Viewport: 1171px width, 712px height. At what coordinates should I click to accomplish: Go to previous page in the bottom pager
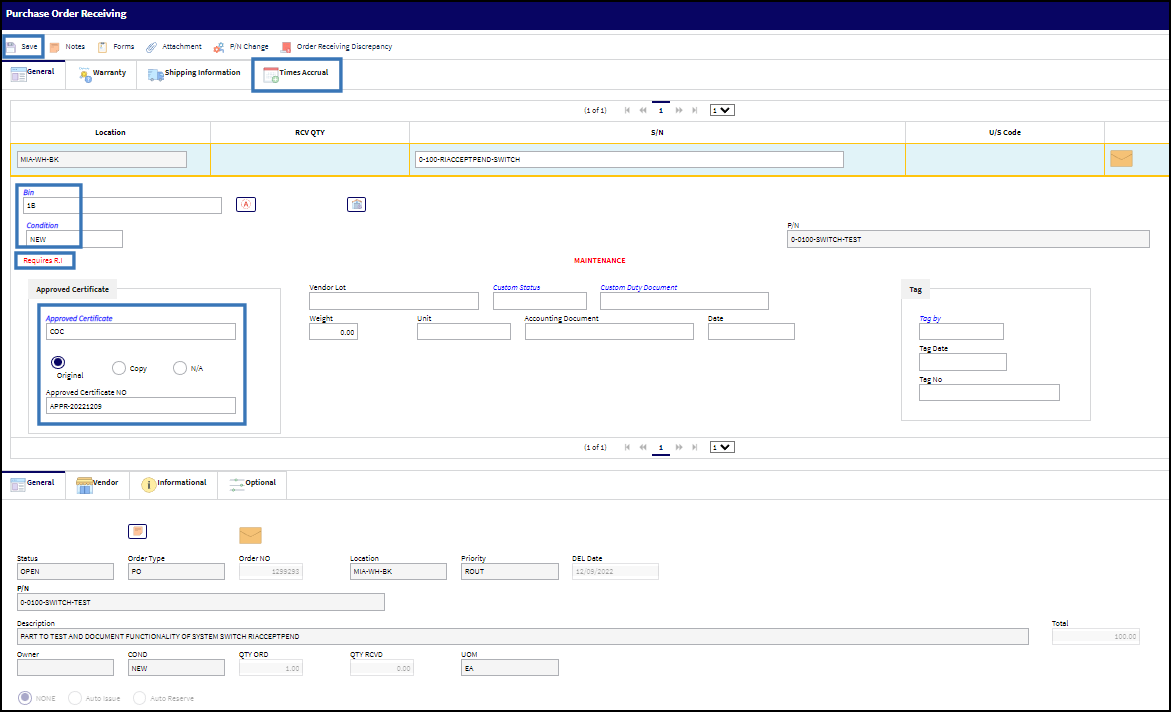[x=643, y=448]
